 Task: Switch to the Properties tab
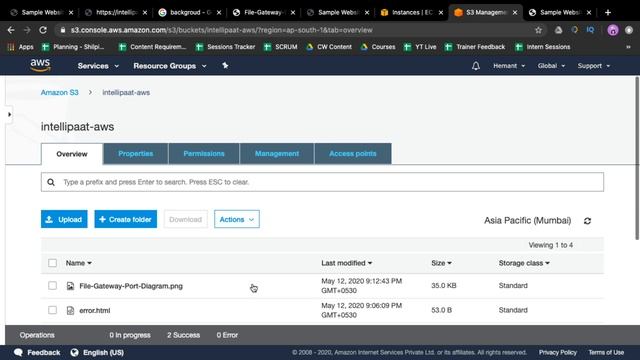point(136,153)
